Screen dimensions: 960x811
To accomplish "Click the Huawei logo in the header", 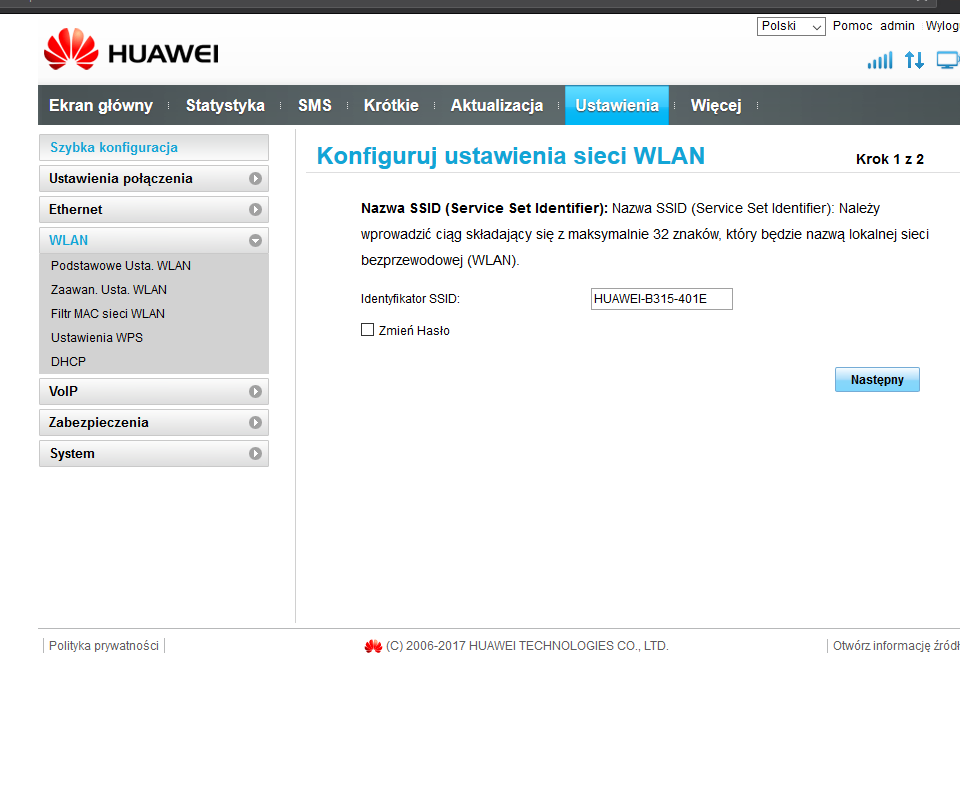I will tap(131, 50).
